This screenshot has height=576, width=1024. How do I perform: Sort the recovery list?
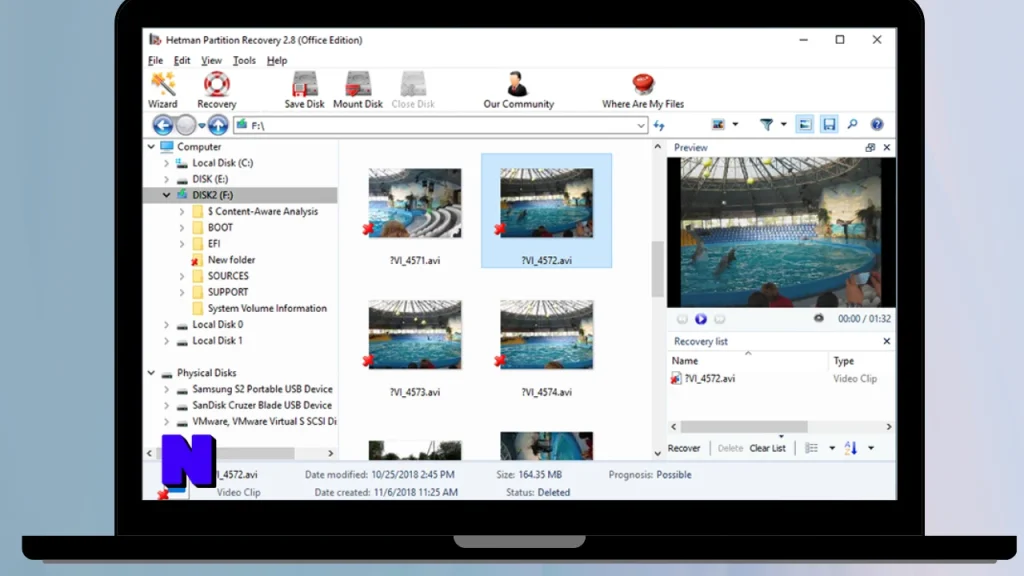[850, 448]
